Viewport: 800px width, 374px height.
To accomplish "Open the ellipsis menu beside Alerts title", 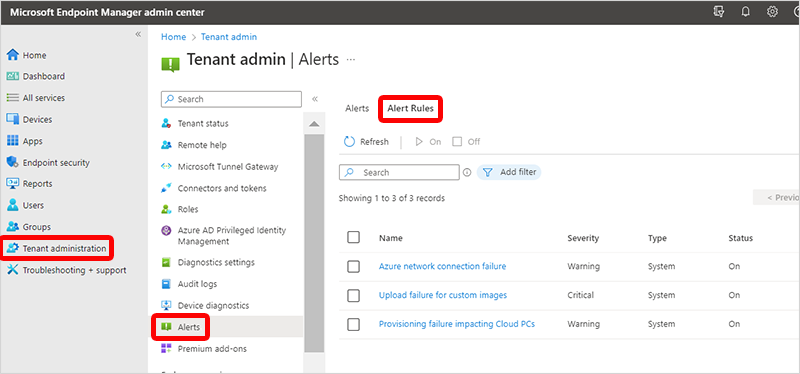I will tap(351, 59).
